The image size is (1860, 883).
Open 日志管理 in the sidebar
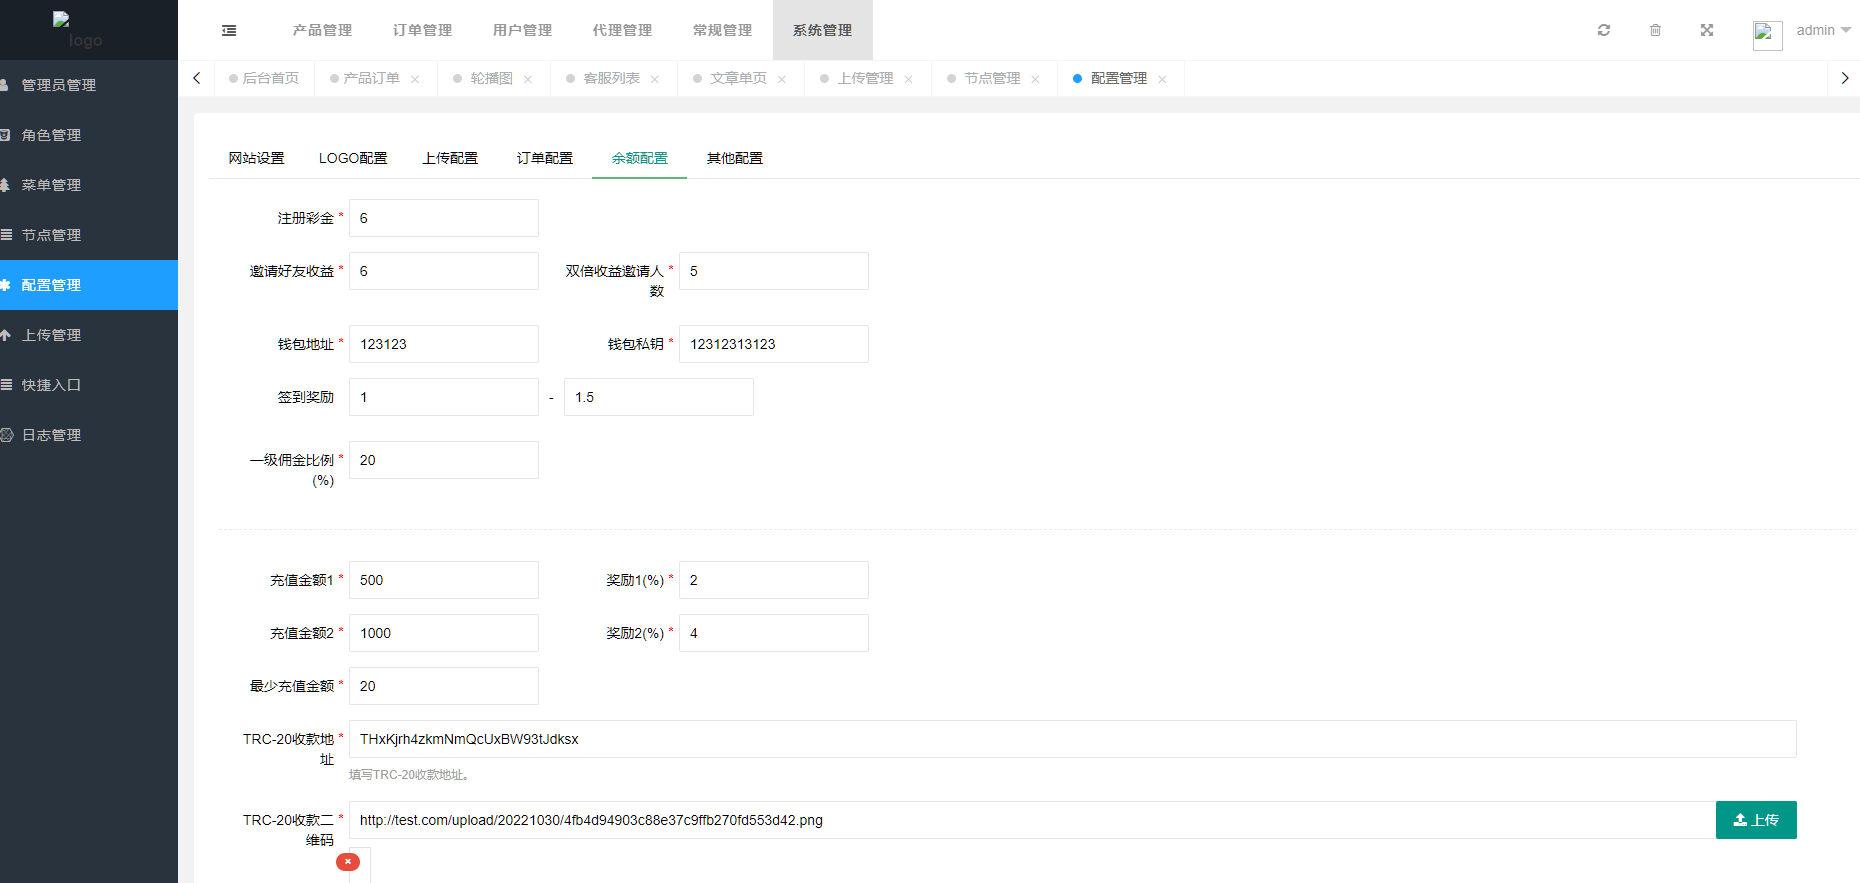click(x=52, y=435)
